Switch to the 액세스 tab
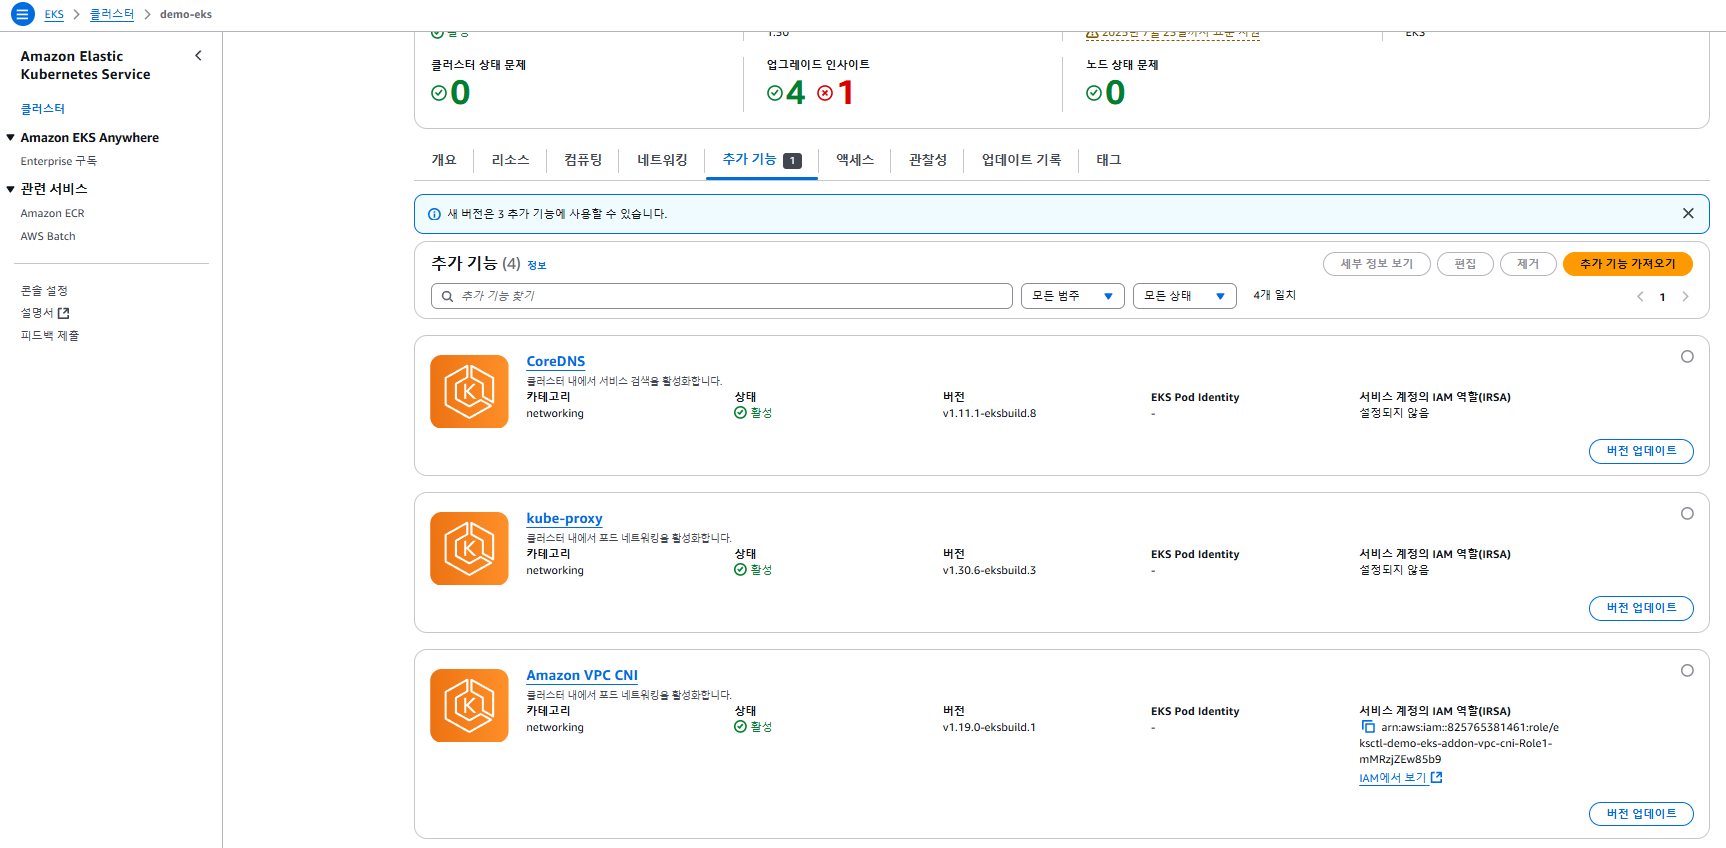Screen dimensions: 1726x848 click(x=855, y=160)
